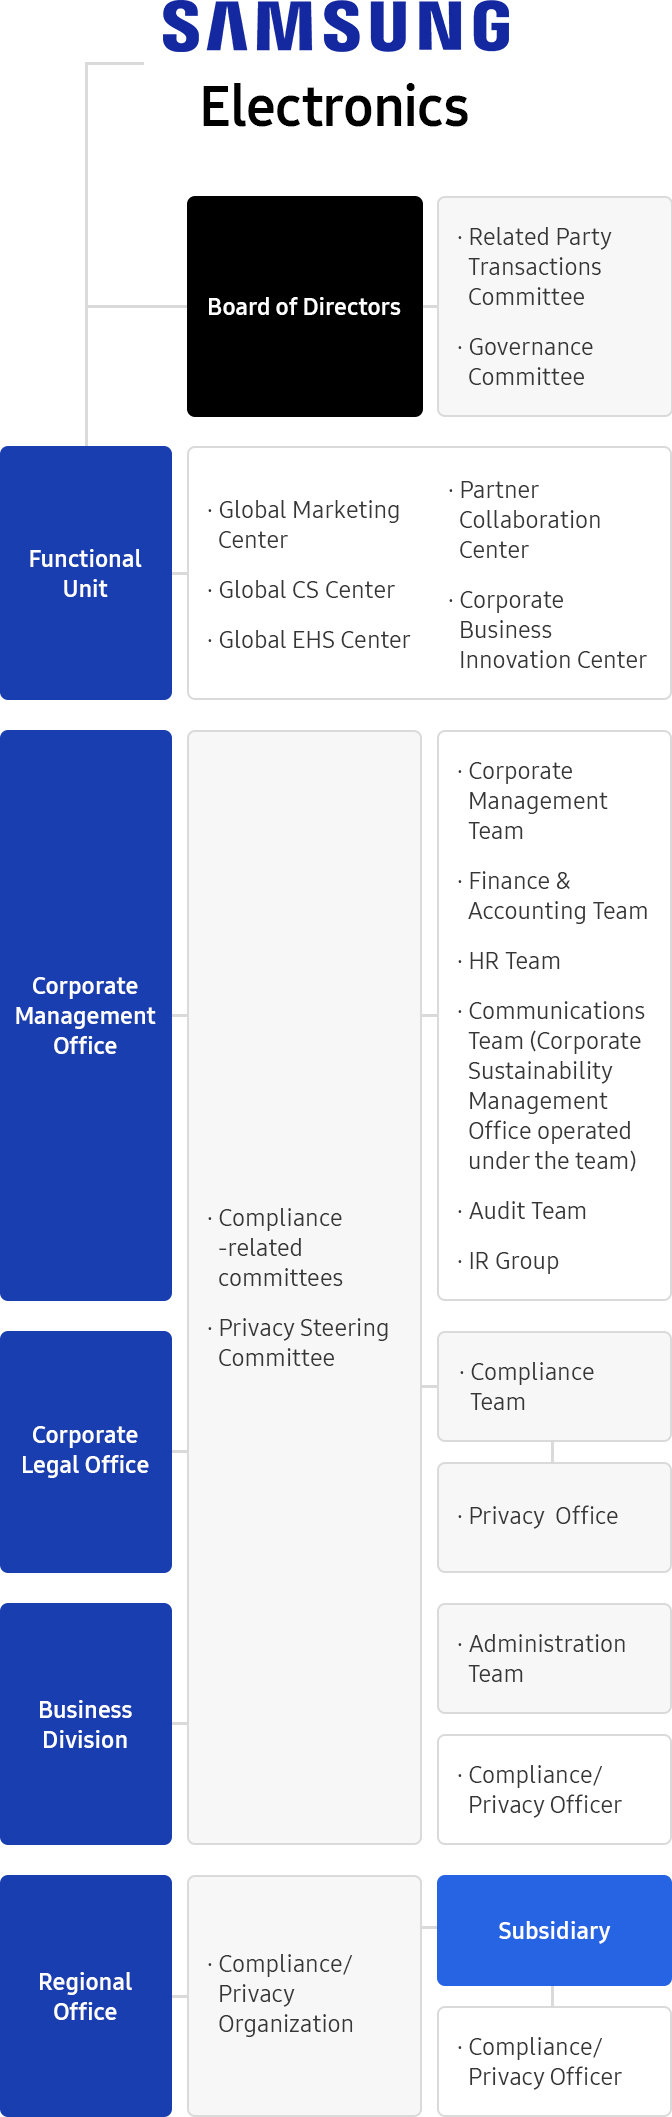The width and height of the screenshot is (672, 2117).
Task: Select the Functional Unit blue box
Action: [85, 573]
